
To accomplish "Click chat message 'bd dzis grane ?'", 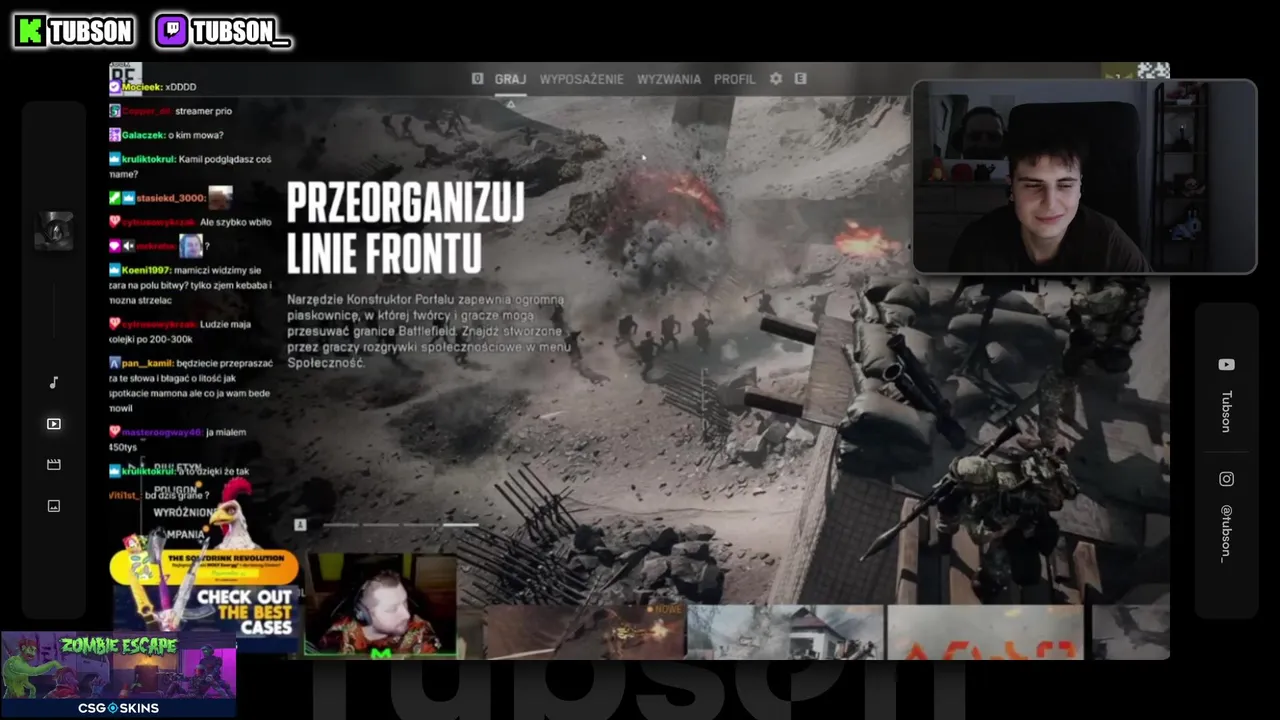I will point(177,495).
